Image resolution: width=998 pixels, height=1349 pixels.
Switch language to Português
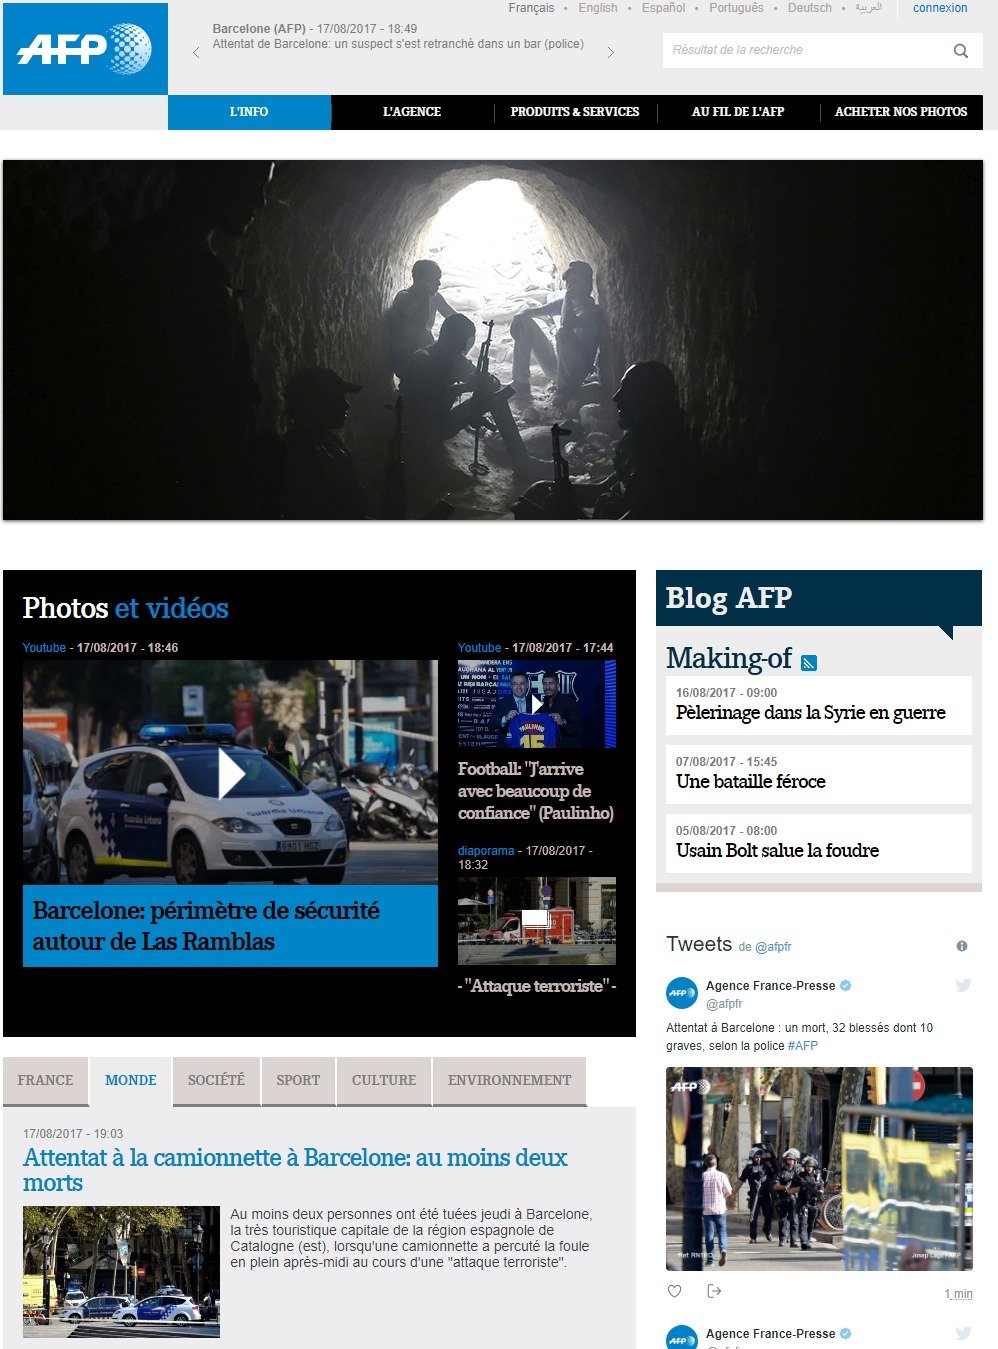736,8
